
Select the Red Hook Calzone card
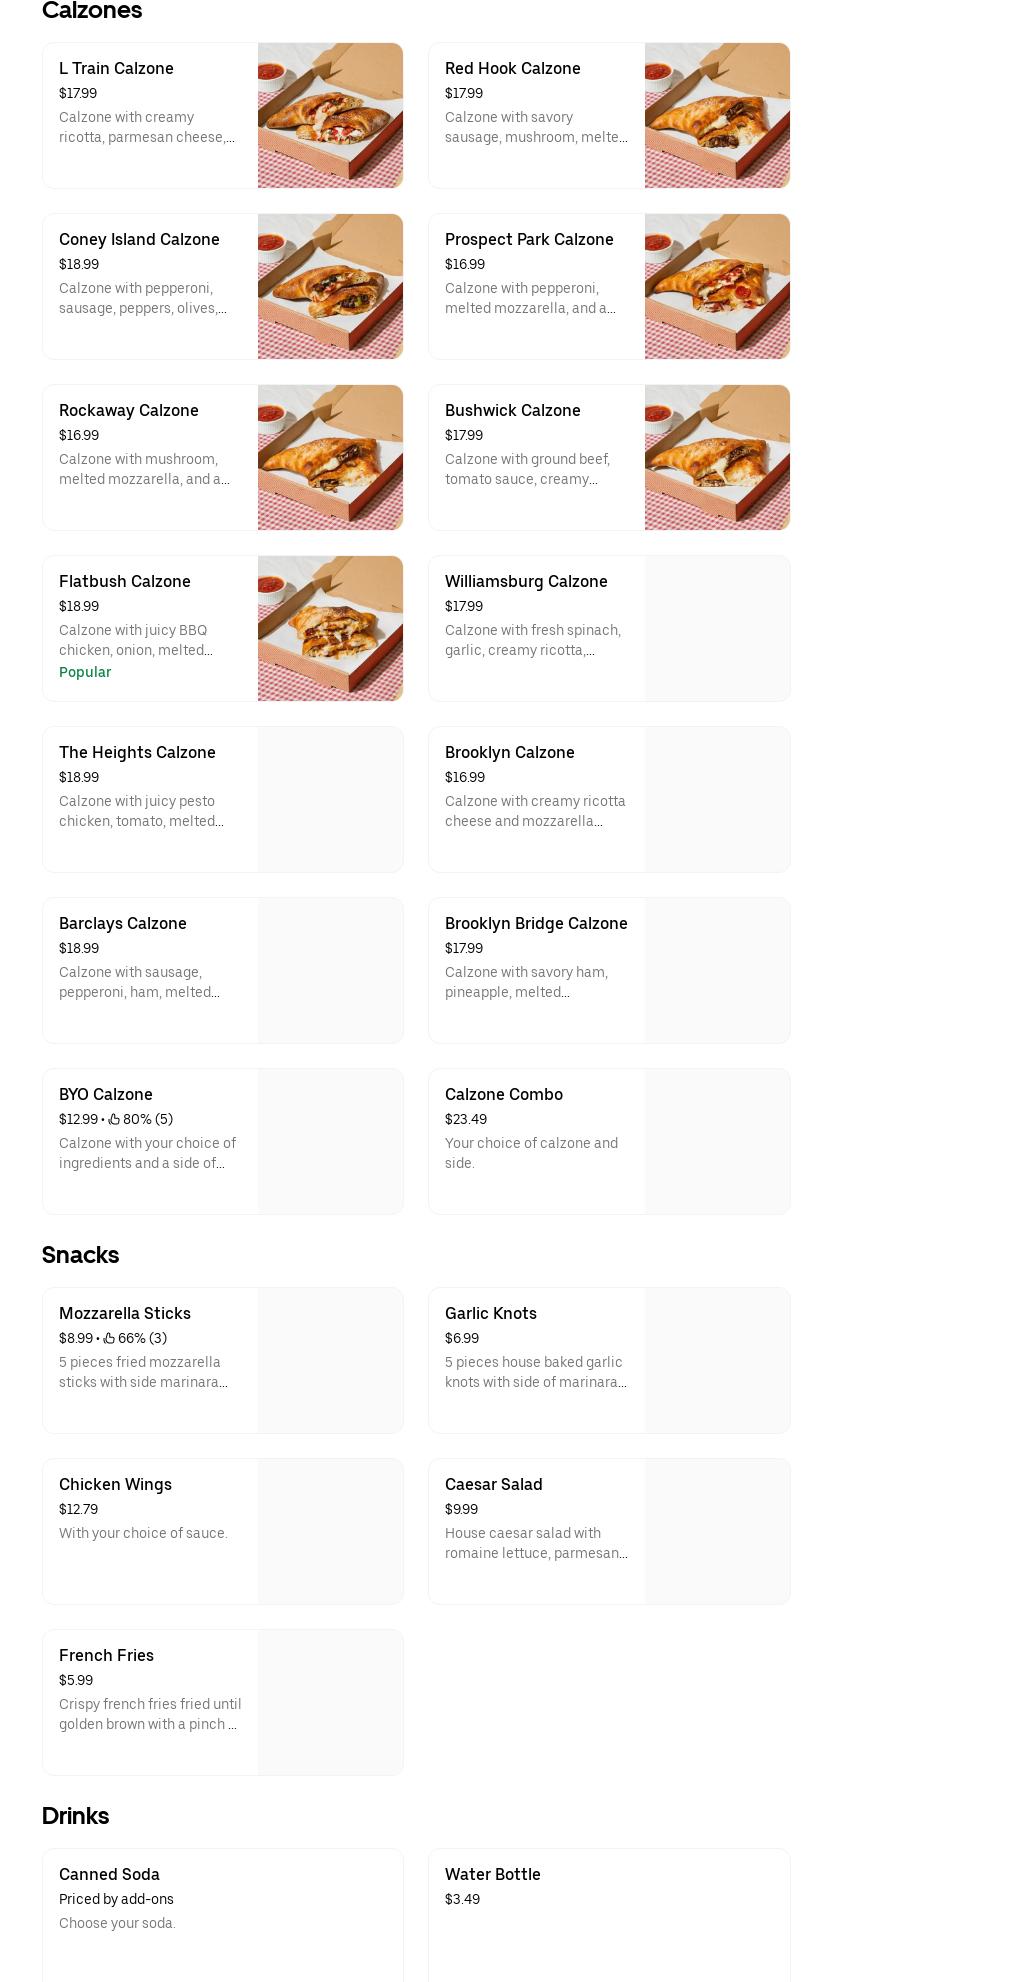[x=535, y=115]
